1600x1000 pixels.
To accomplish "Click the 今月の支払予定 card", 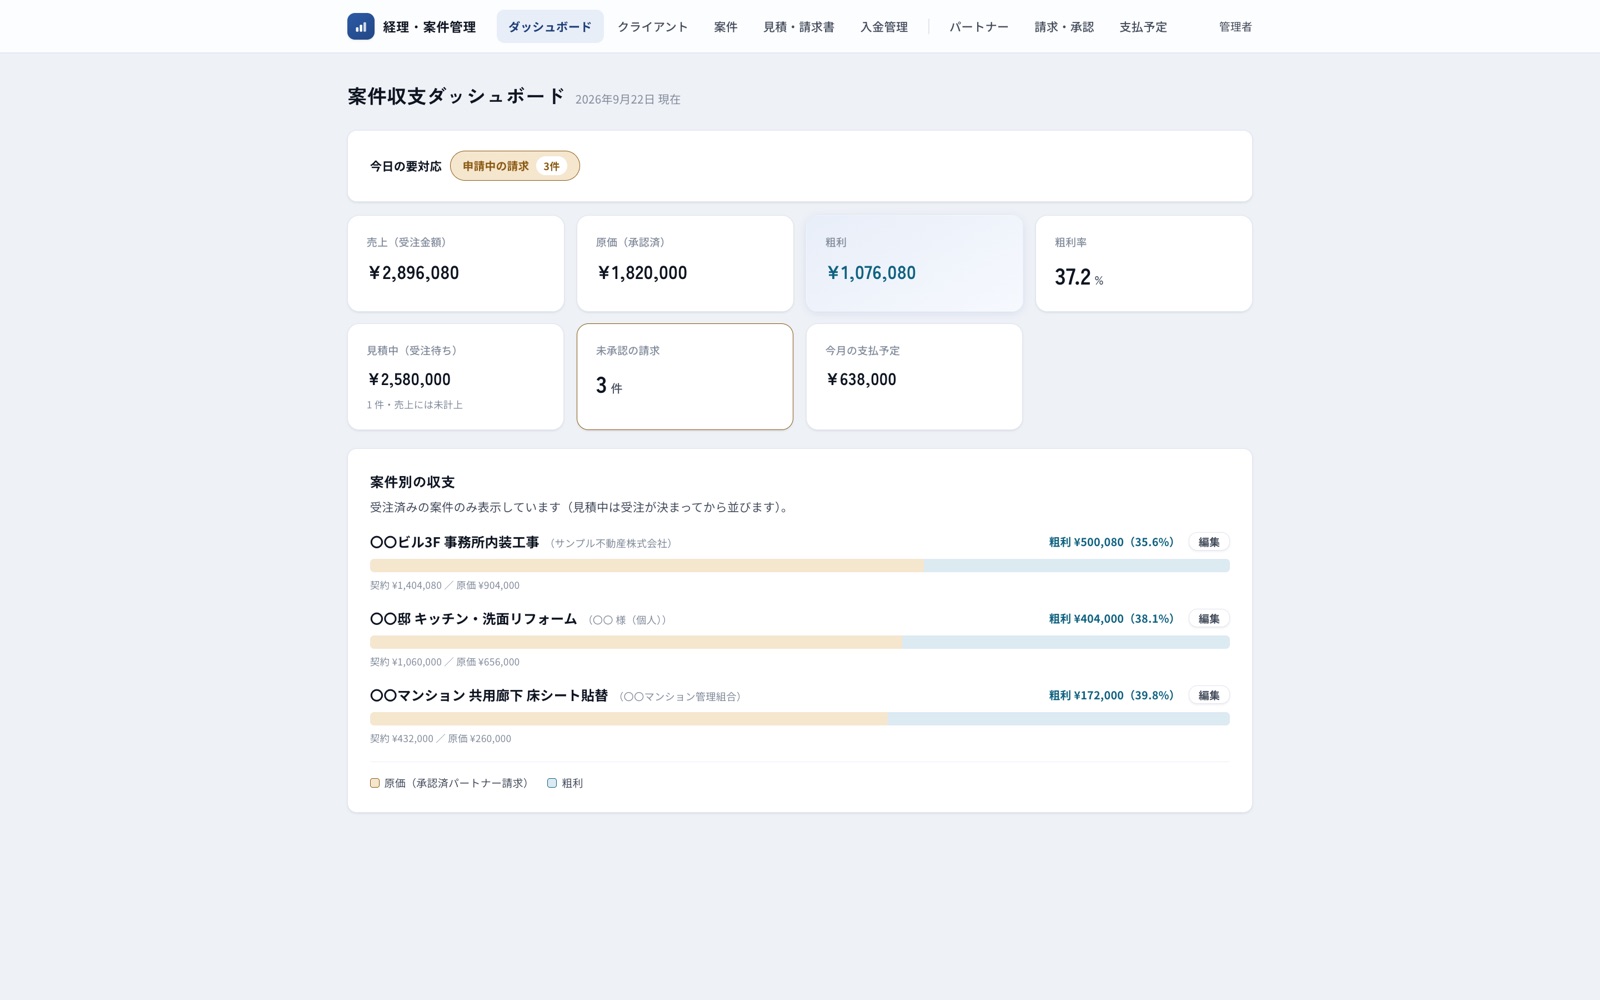I will pos(914,377).
